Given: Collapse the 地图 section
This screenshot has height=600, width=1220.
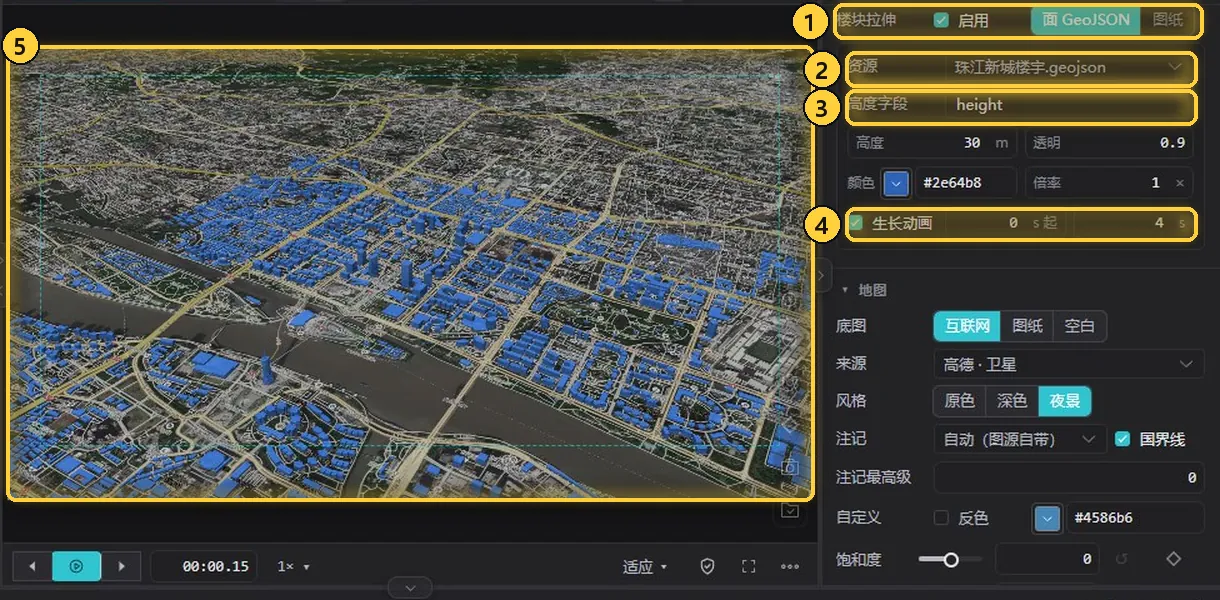Looking at the screenshot, I should (864, 290).
